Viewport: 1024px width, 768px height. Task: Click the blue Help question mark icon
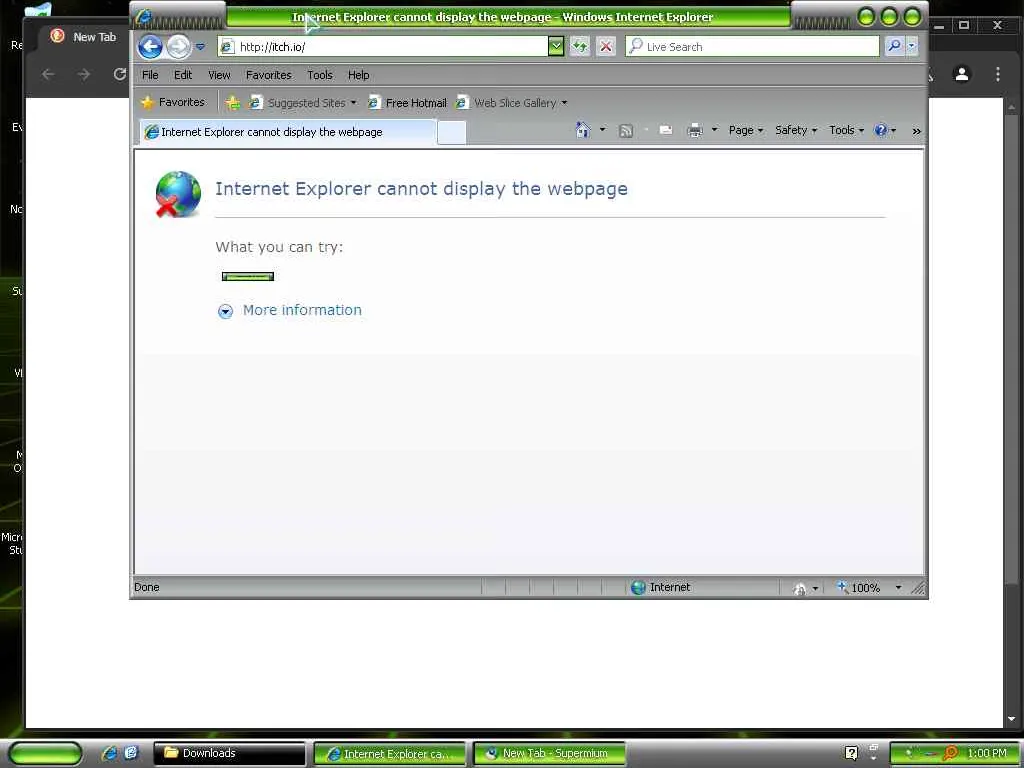(880, 130)
